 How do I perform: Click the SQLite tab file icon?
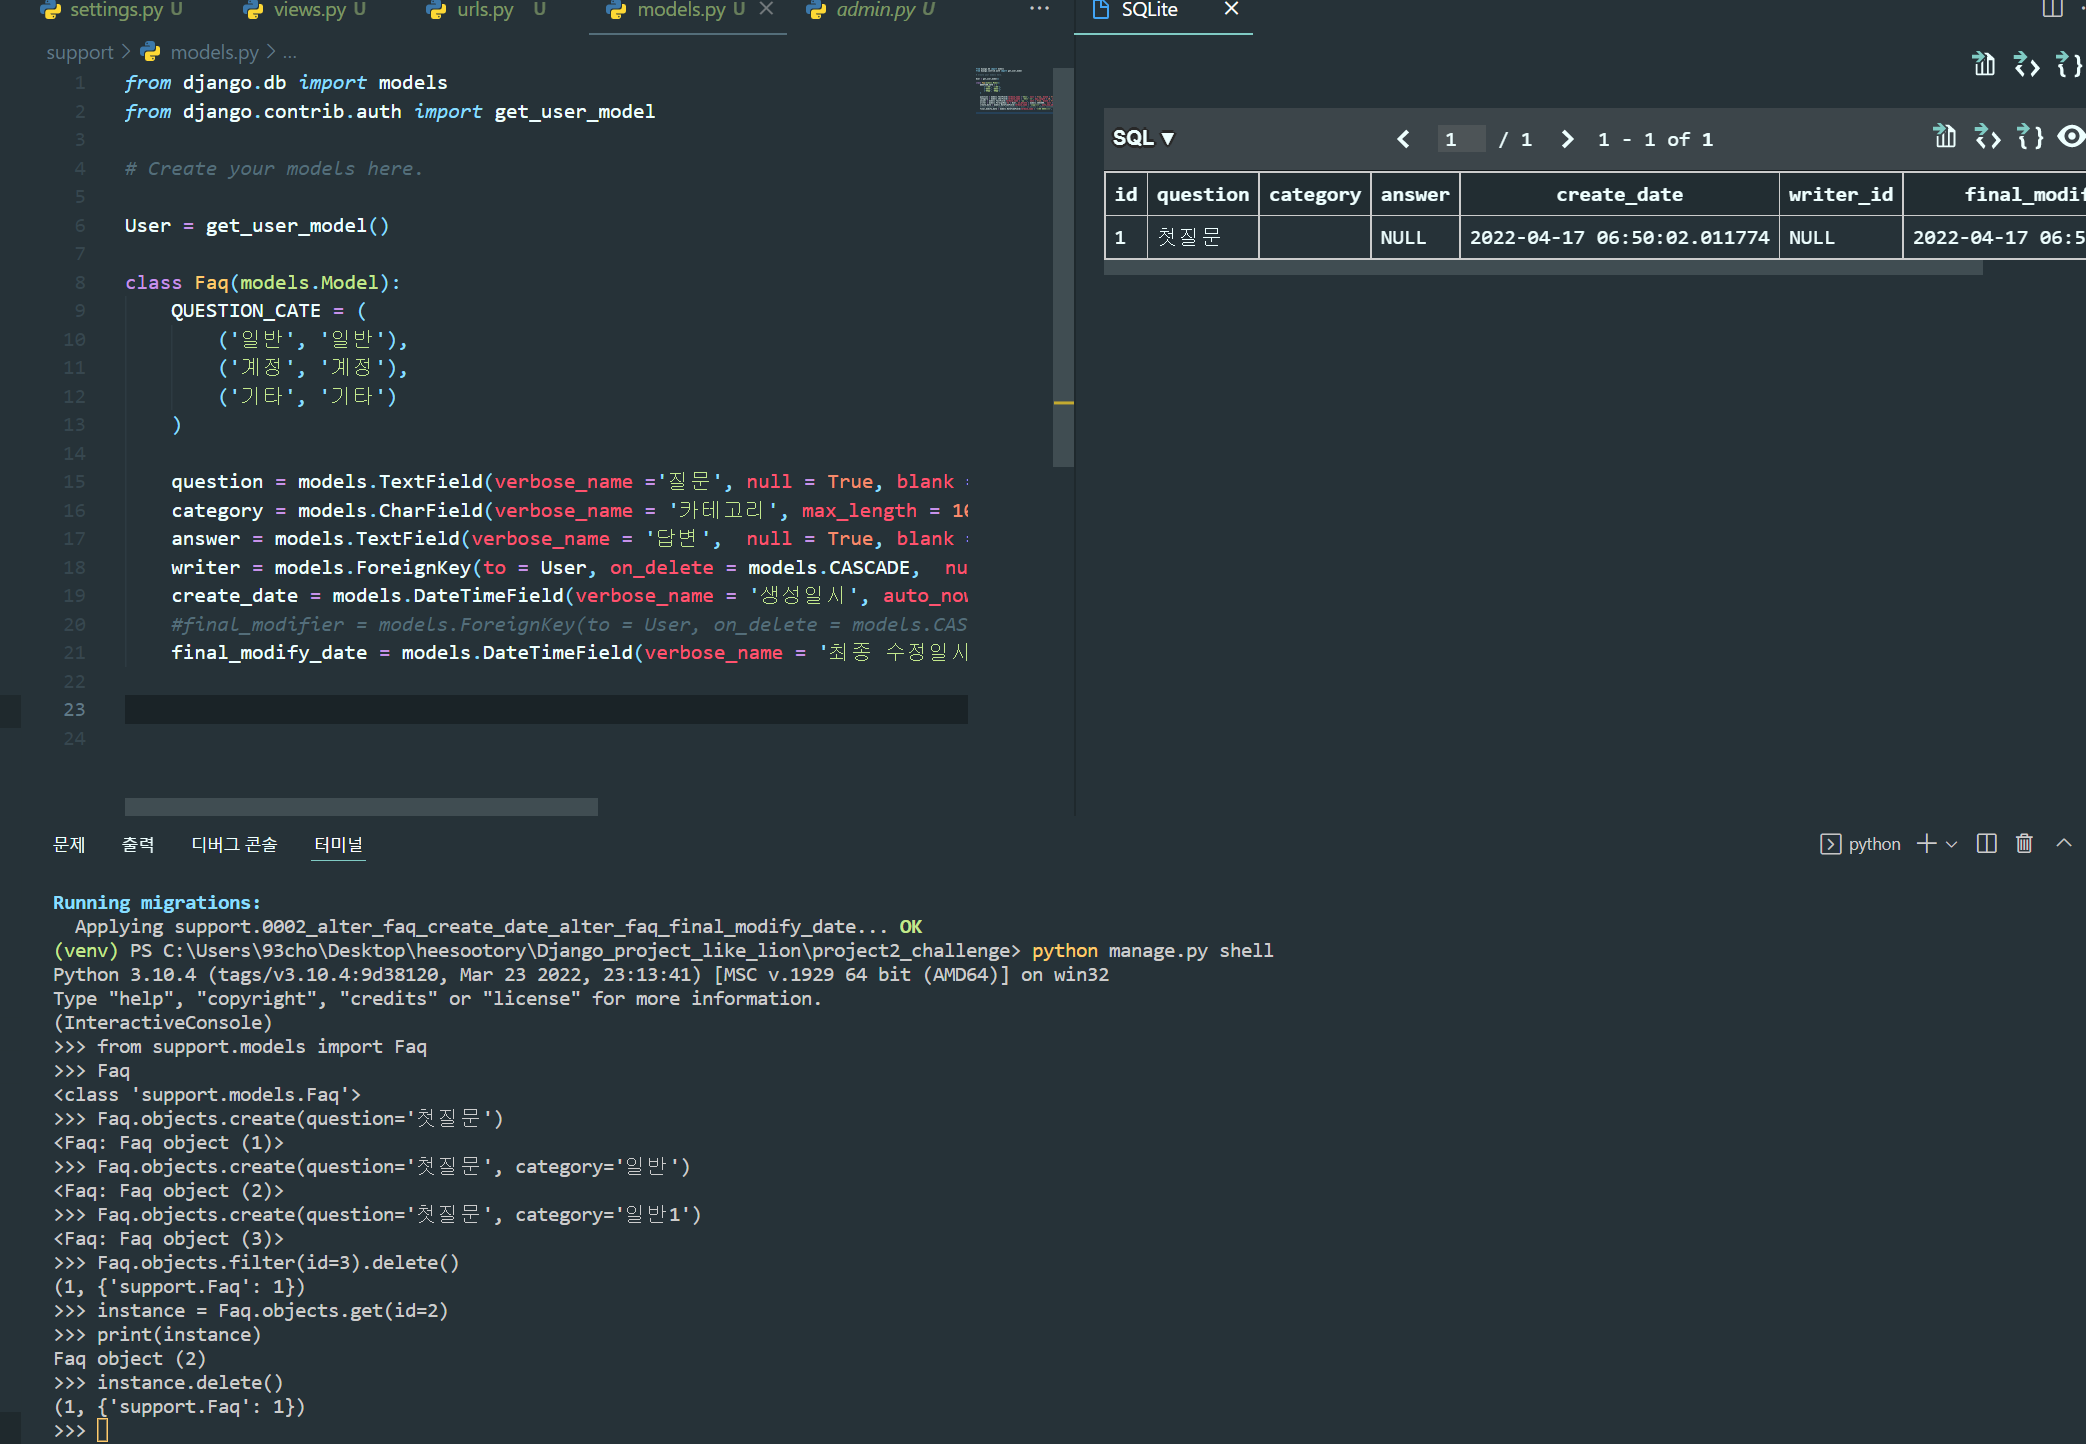click(1101, 10)
